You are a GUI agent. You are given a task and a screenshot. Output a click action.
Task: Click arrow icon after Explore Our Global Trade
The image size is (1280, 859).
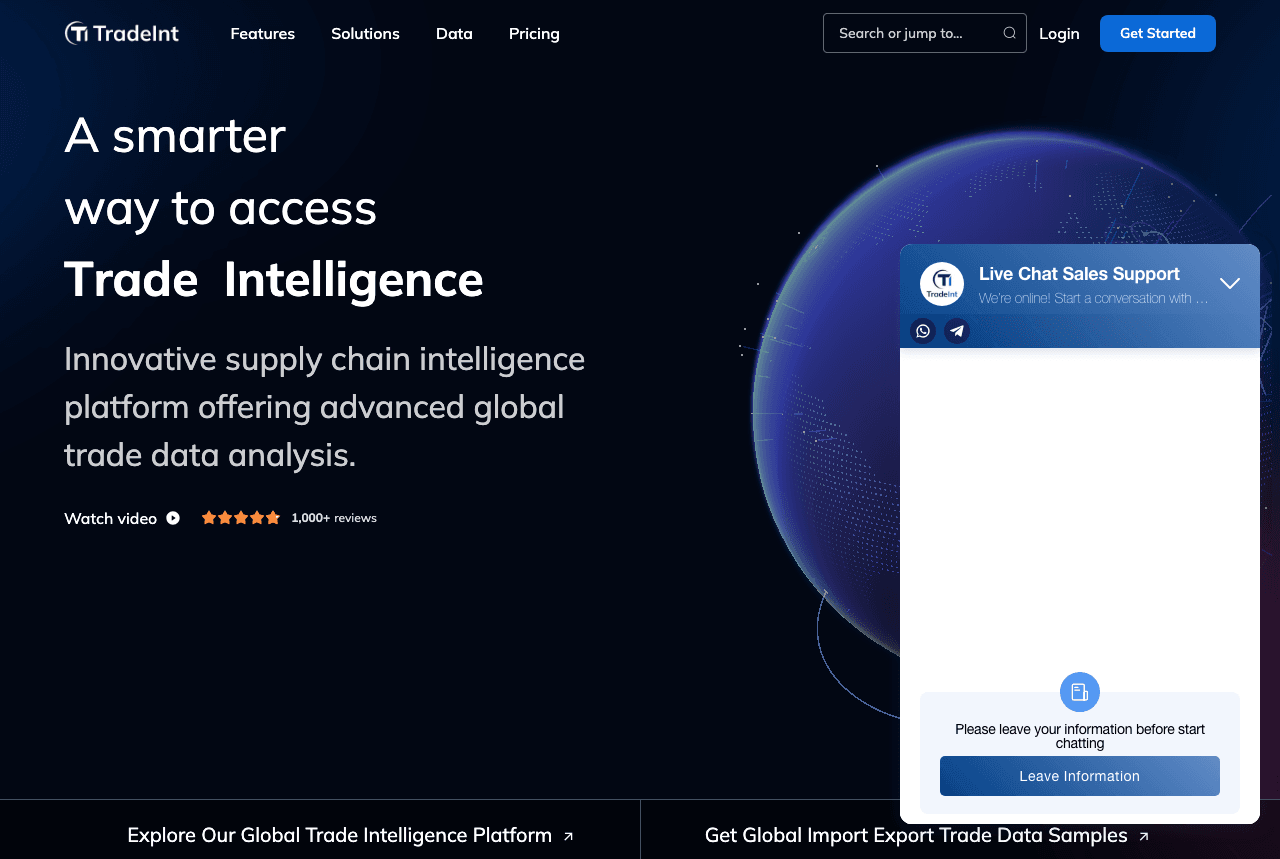point(568,836)
